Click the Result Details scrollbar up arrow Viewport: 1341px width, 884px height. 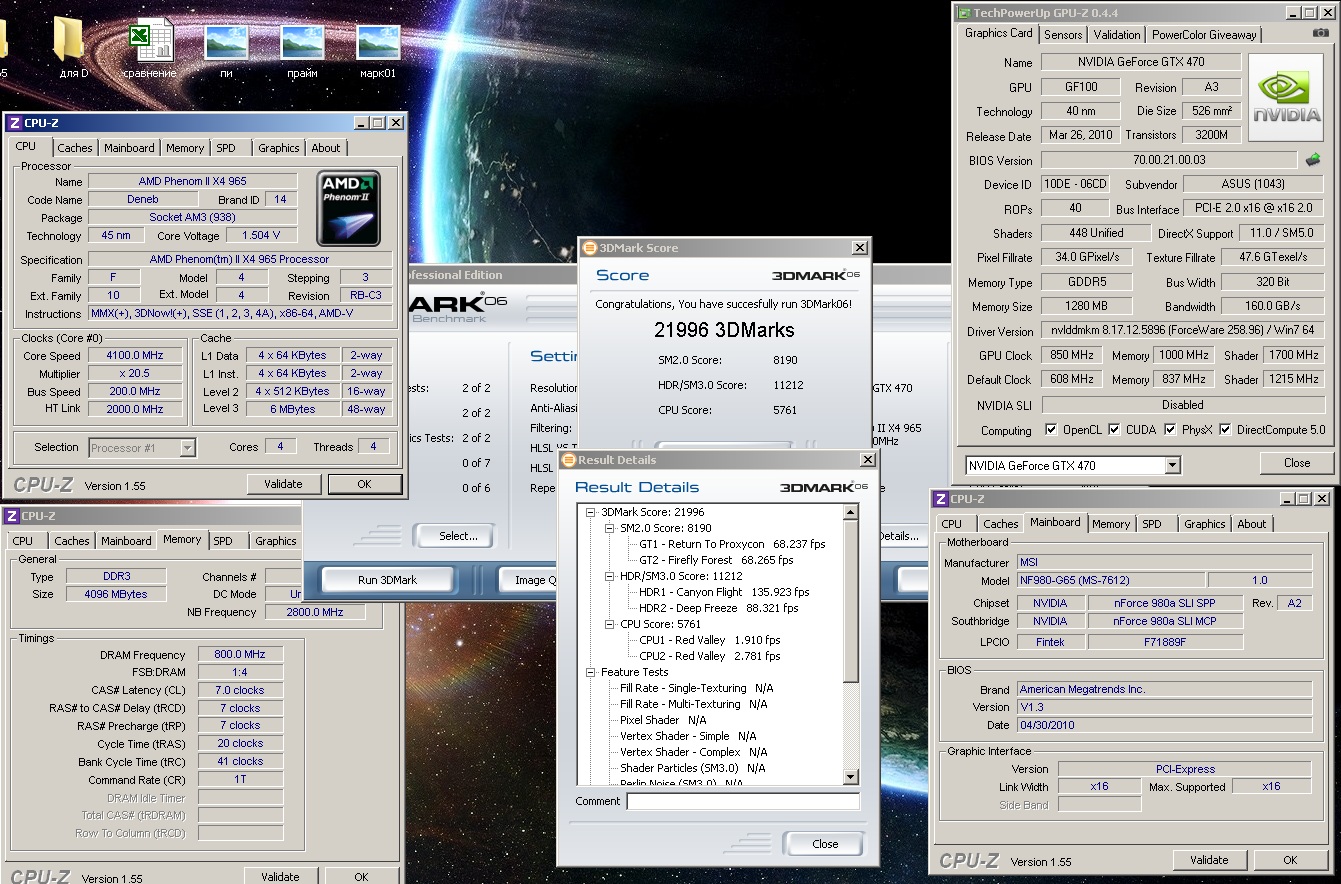pos(851,512)
